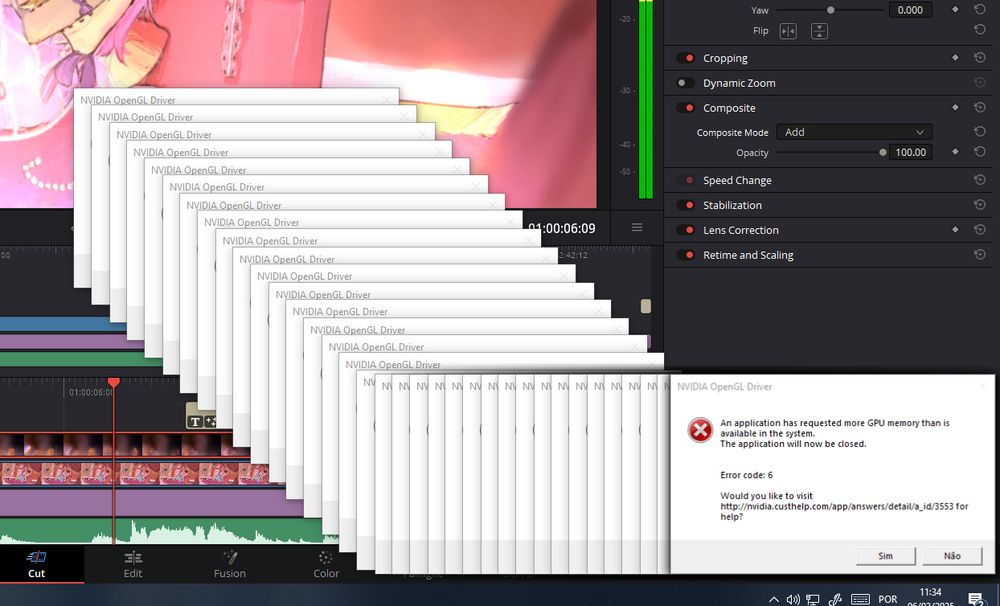This screenshot has height=606, width=1000.
Task: Open the Composite Mode dropdown showing Add
Action: pos(854,132)
